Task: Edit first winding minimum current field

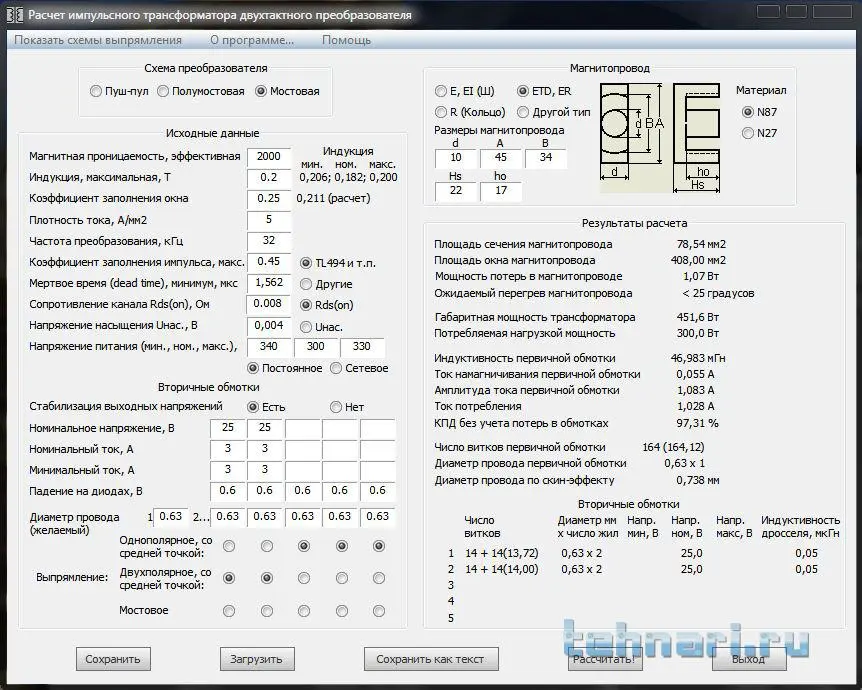Action: (x=228, y=470)
